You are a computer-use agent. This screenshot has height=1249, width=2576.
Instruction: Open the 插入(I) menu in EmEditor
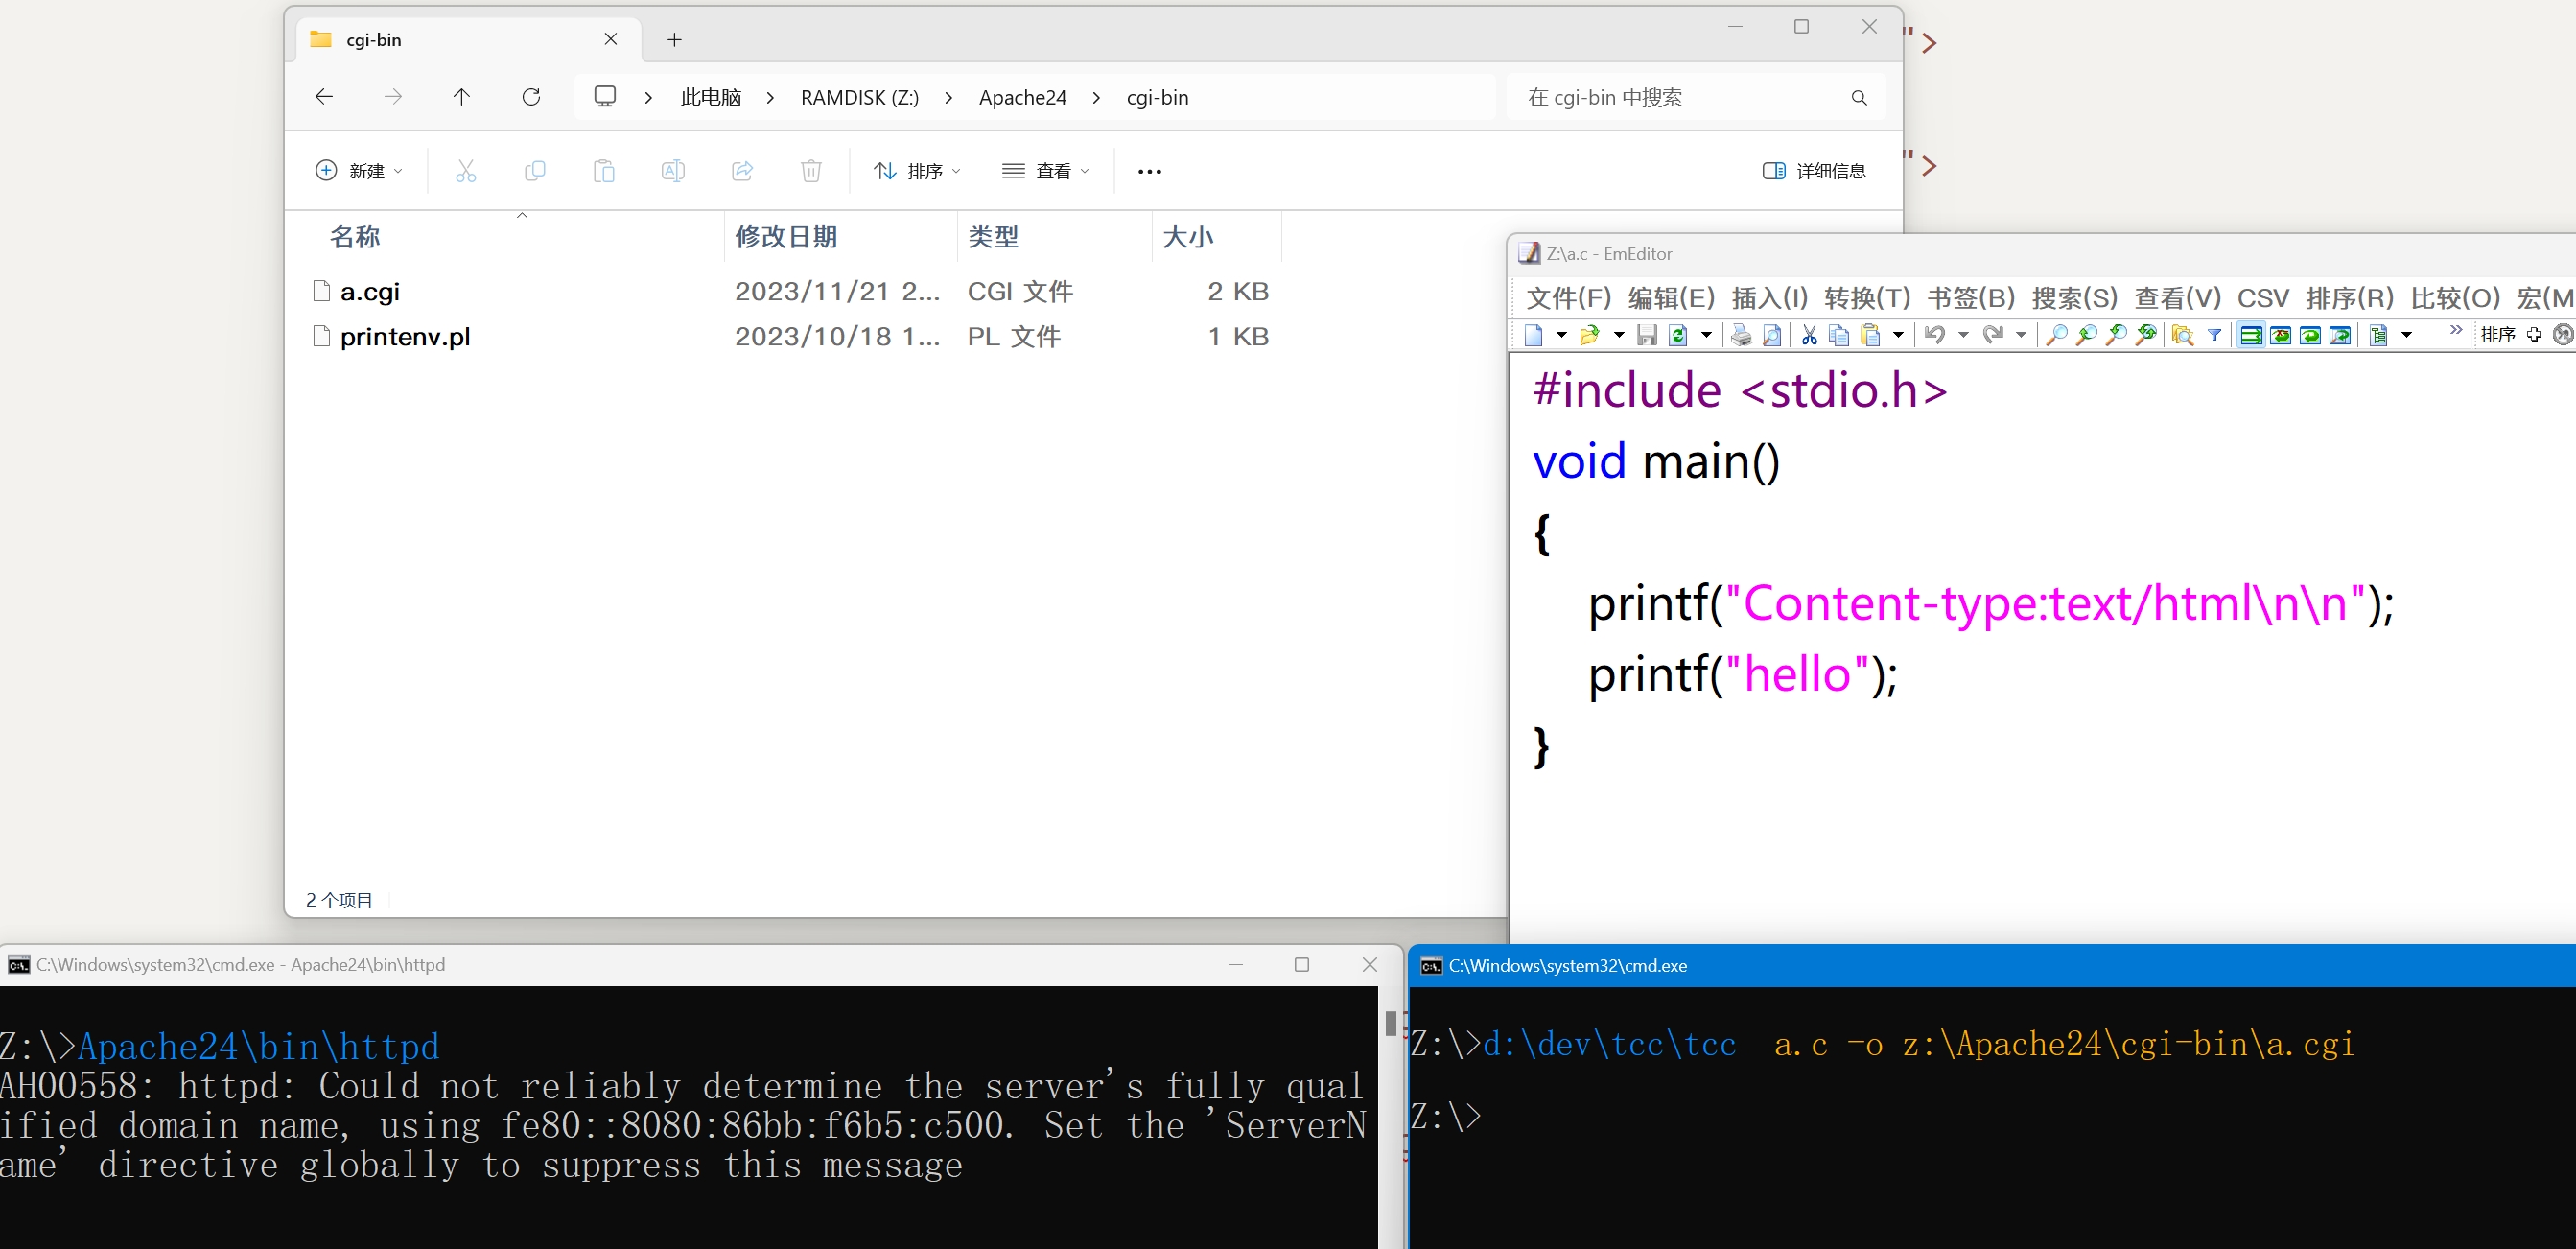coord(1769,298)
